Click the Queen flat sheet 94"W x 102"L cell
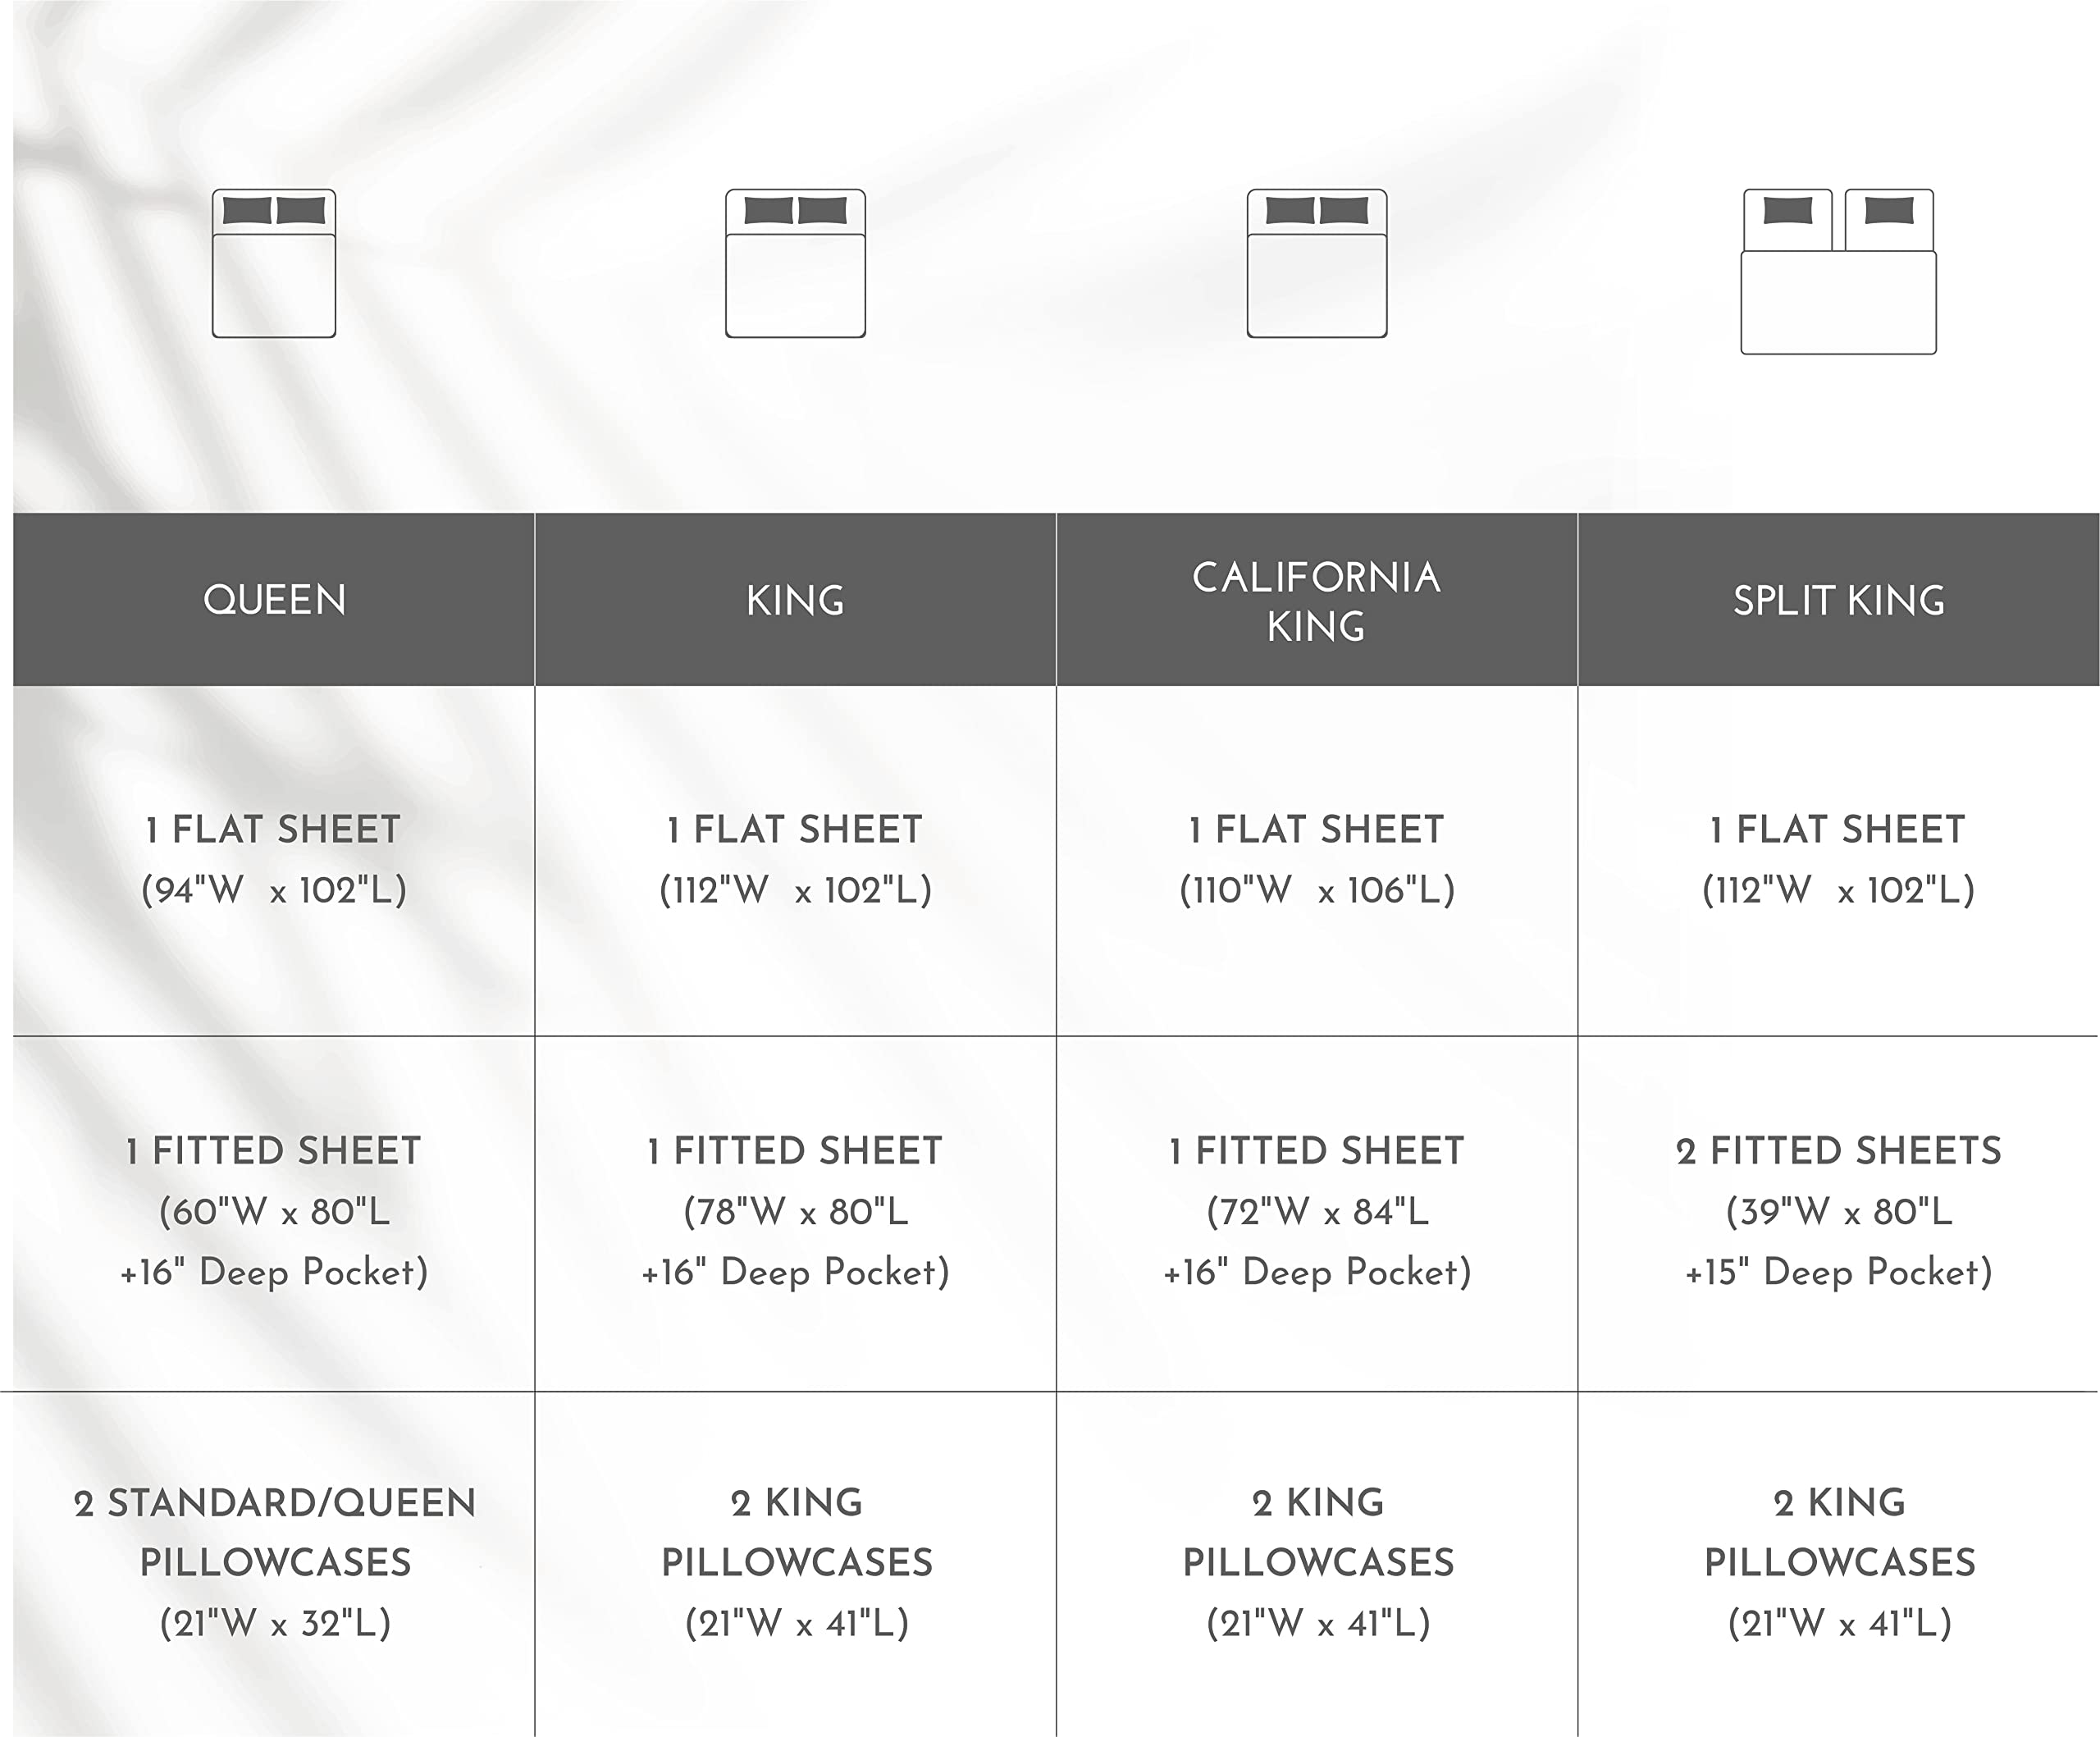 tap(274, 859)
